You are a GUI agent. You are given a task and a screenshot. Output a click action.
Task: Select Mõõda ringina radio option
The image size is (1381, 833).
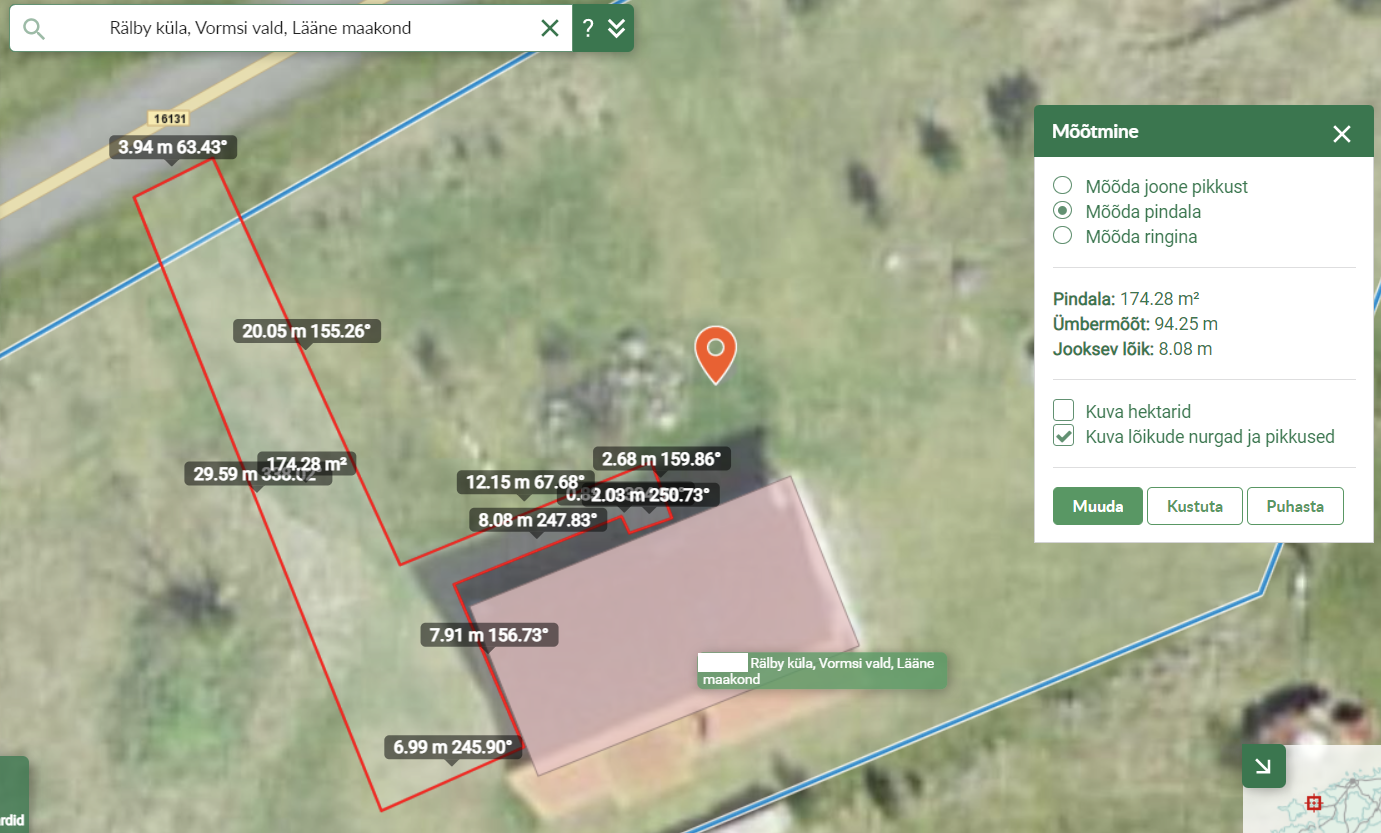1063,236
